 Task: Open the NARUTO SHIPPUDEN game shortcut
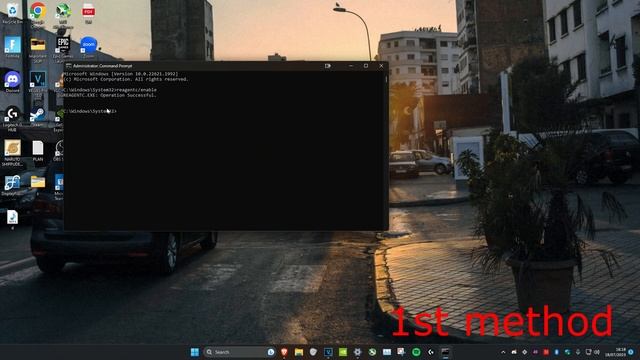(13, 152)
